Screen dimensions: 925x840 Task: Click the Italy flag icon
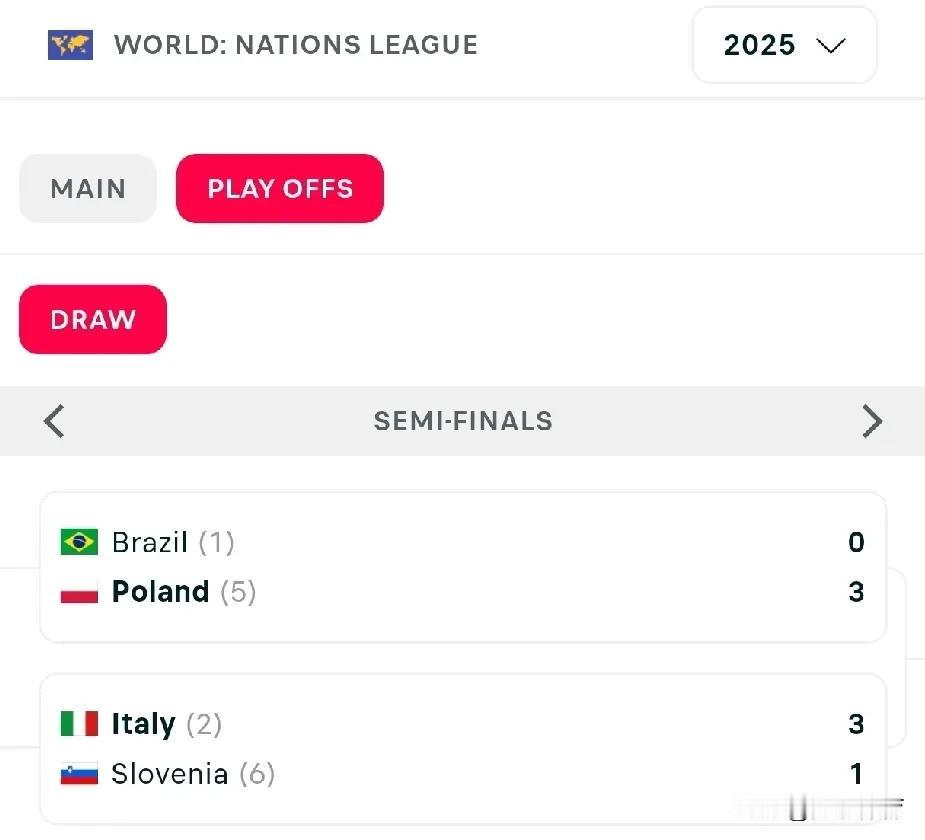pyautogui.click(x=79, y=724)
